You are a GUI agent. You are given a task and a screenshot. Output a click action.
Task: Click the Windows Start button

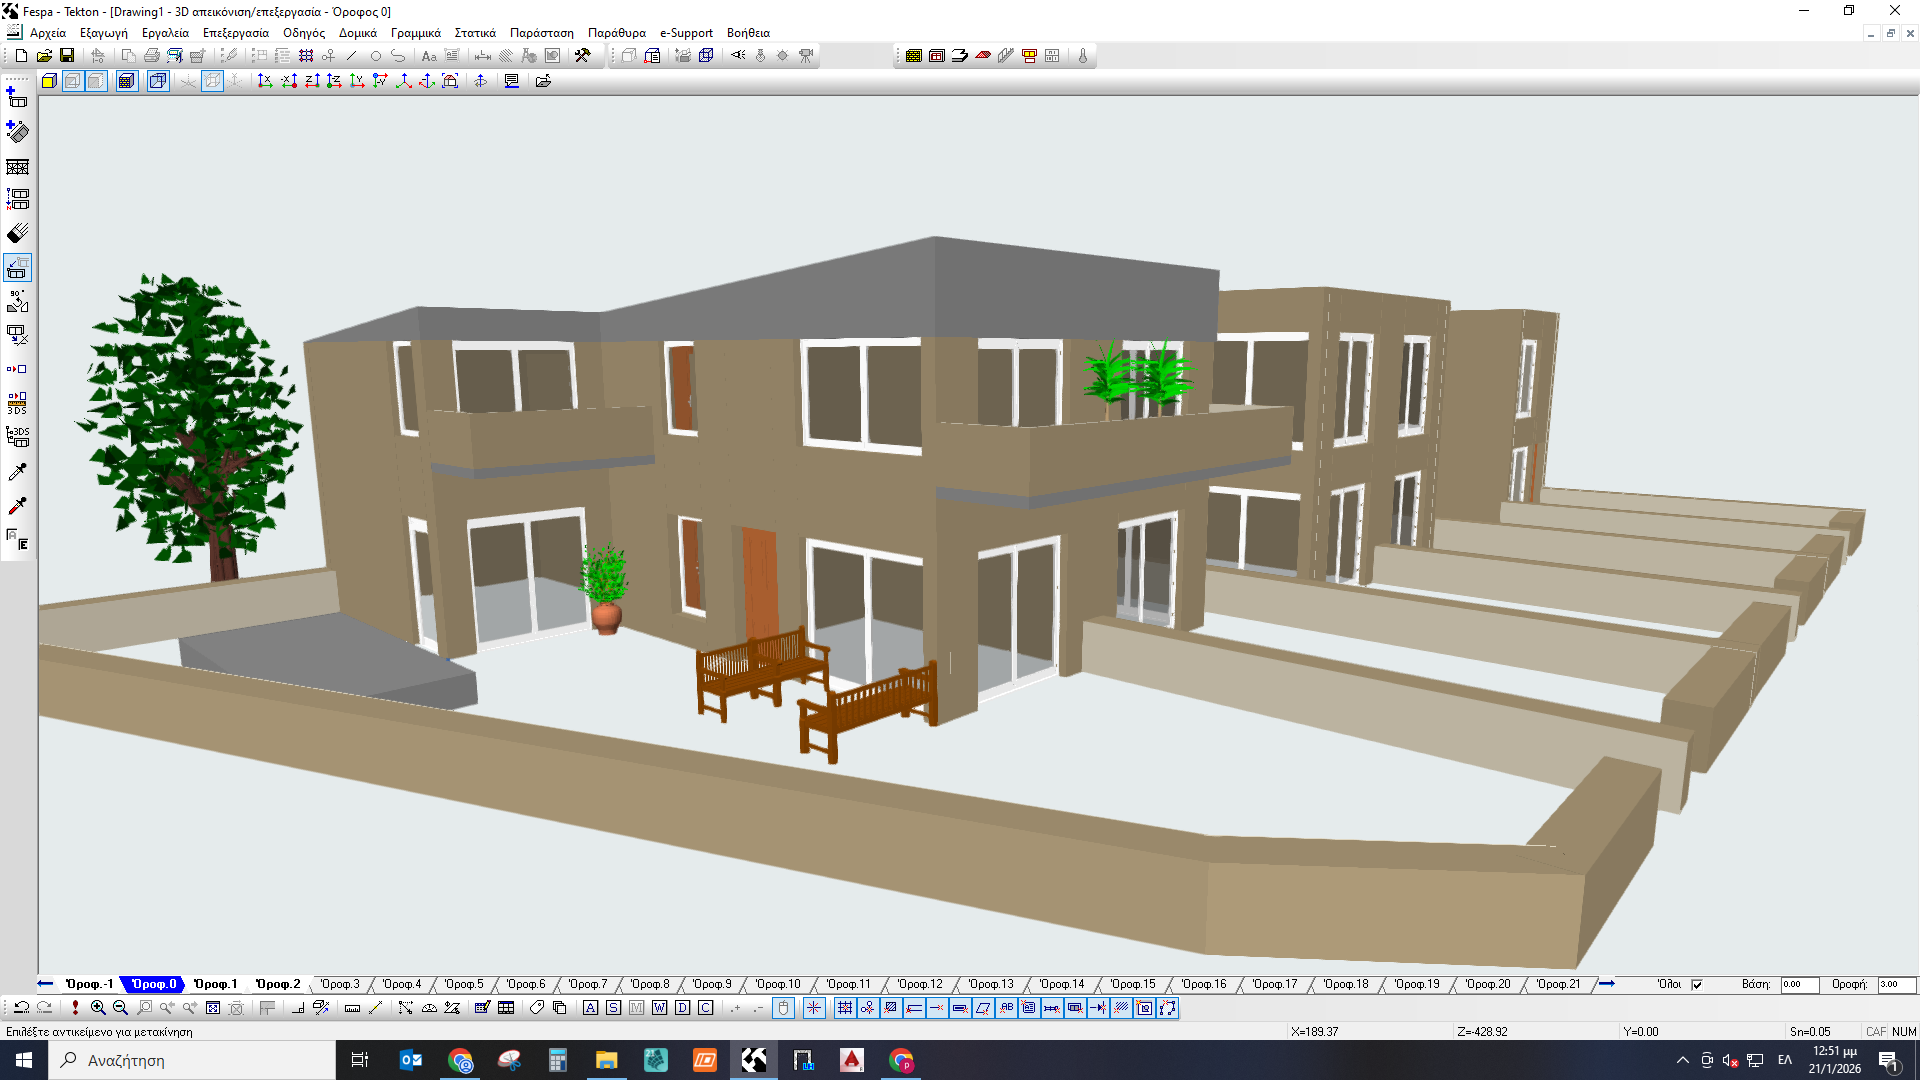pos(24,1060)
